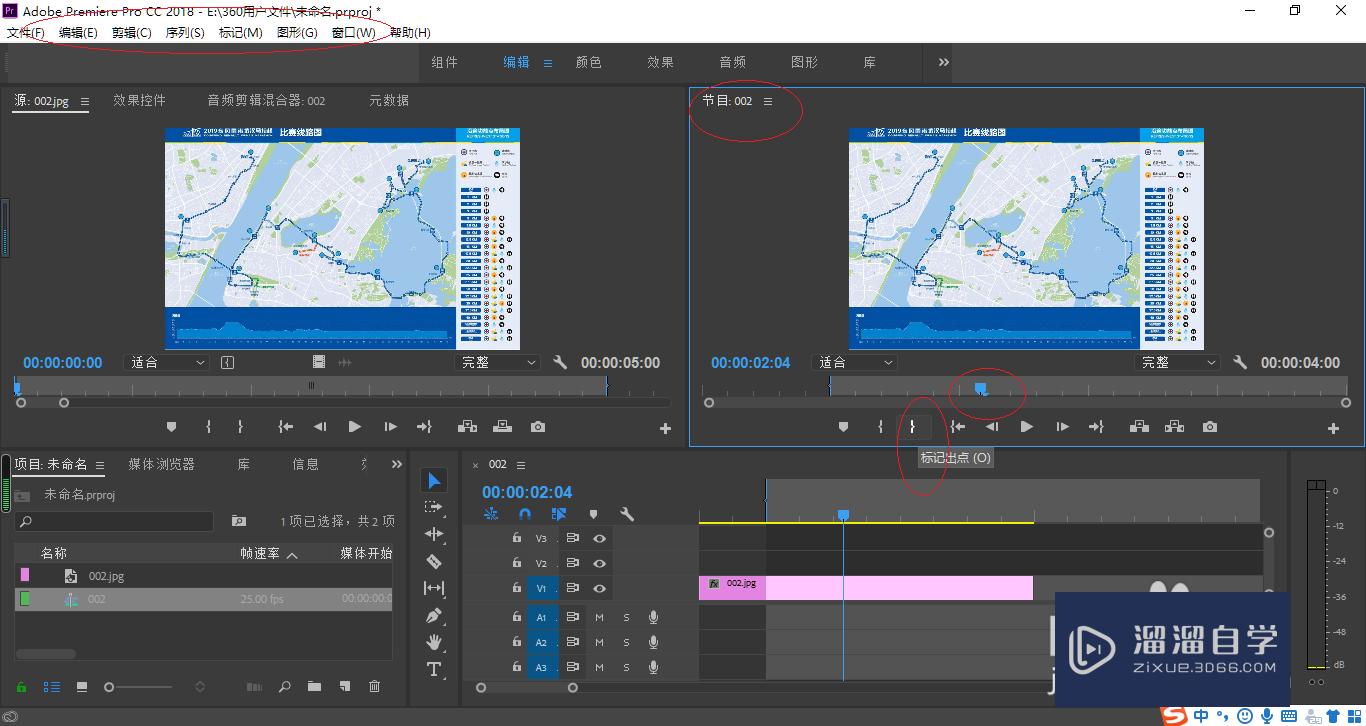
Task: Export frame from Program monitor
Action: pos(1210,427)
